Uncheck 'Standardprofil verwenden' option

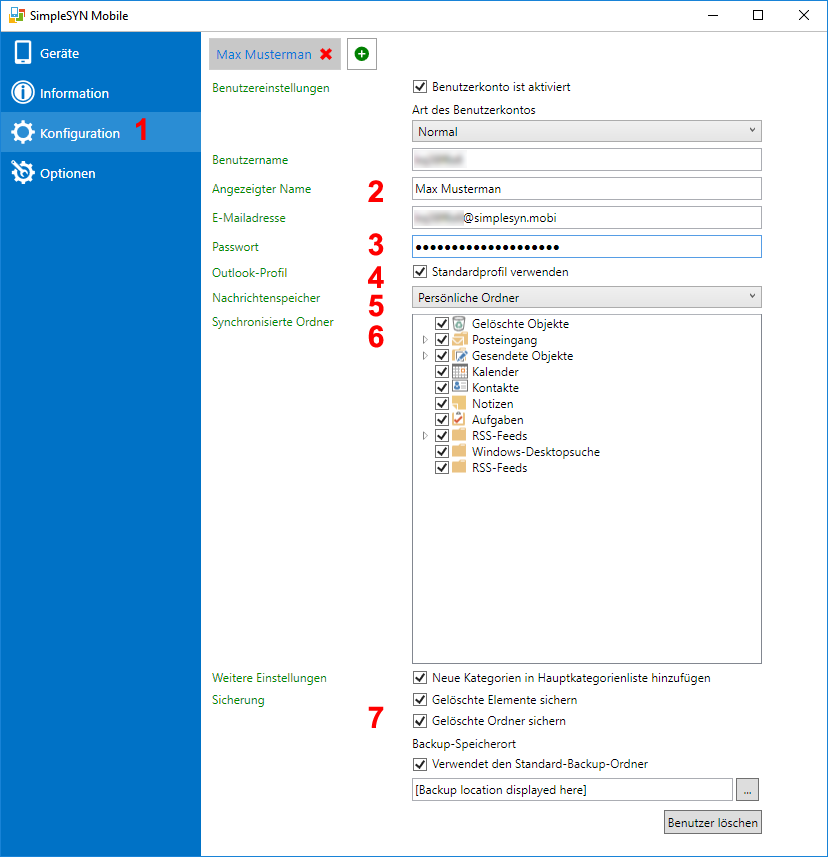pos(420,271)
